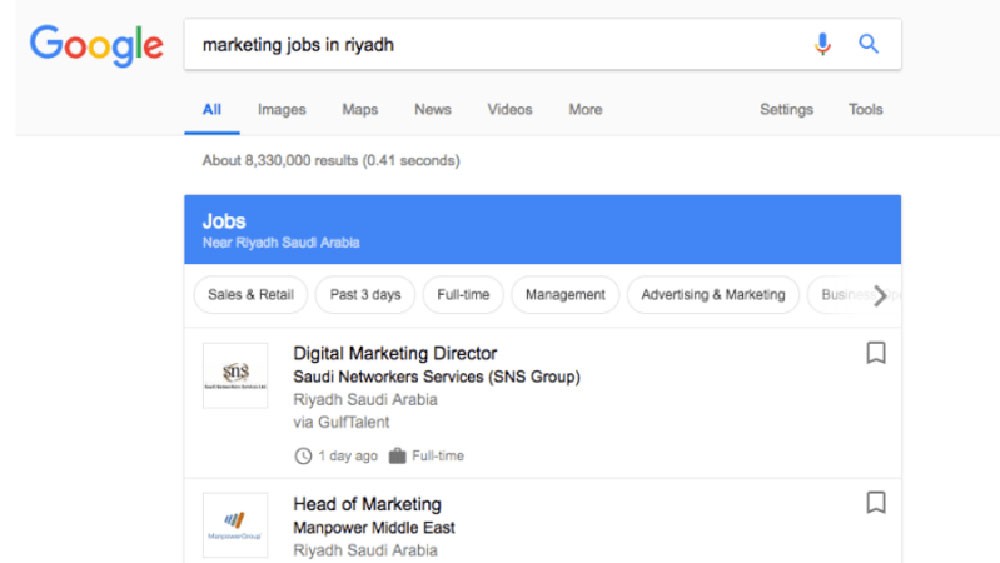Bookmark the Digital Marketing Director job
Image resolution: width=1000 pixels, height=563 pixels.
876,353
